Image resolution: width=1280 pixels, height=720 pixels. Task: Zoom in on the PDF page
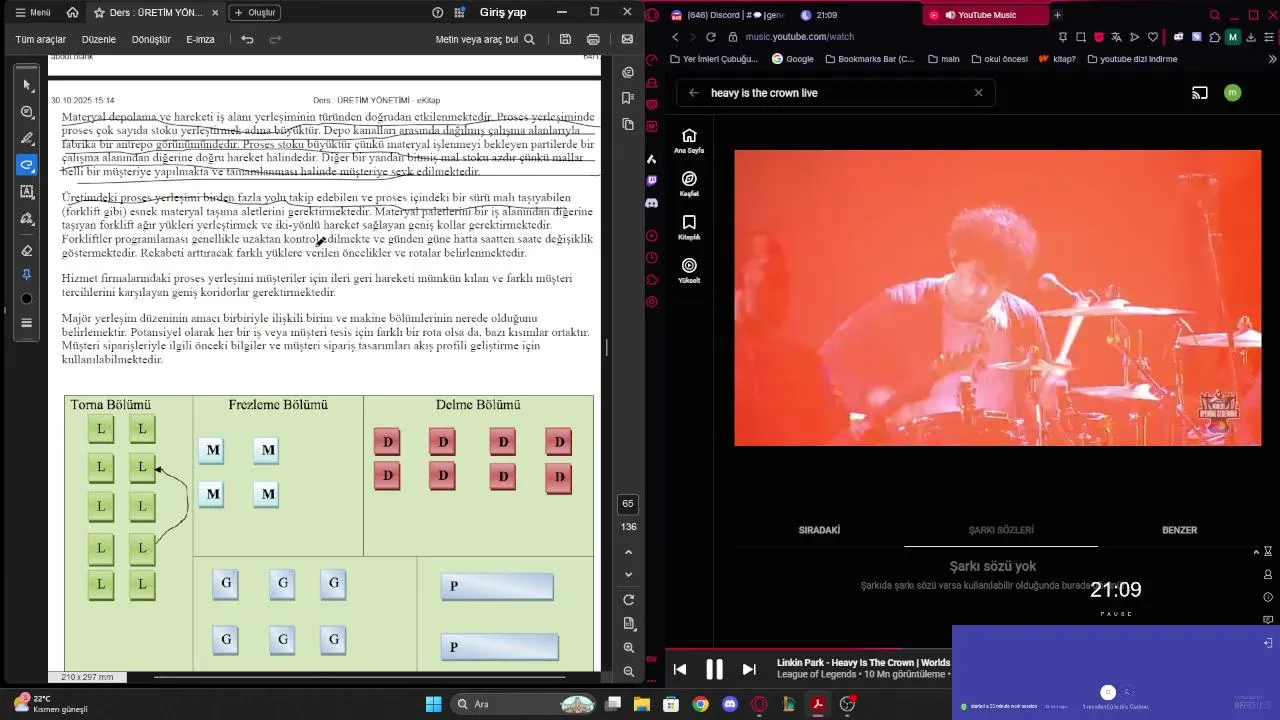click(x=628, y=648)
